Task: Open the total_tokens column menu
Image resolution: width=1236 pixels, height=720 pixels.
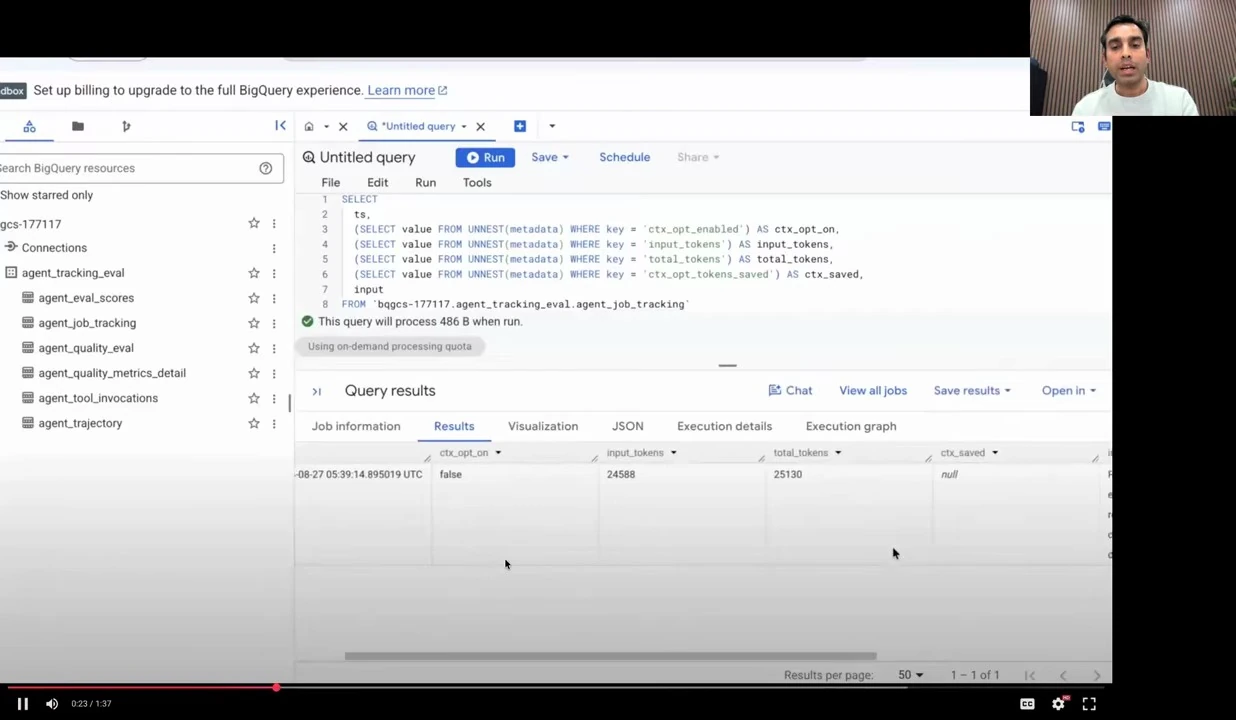Action: click(838, 453)
